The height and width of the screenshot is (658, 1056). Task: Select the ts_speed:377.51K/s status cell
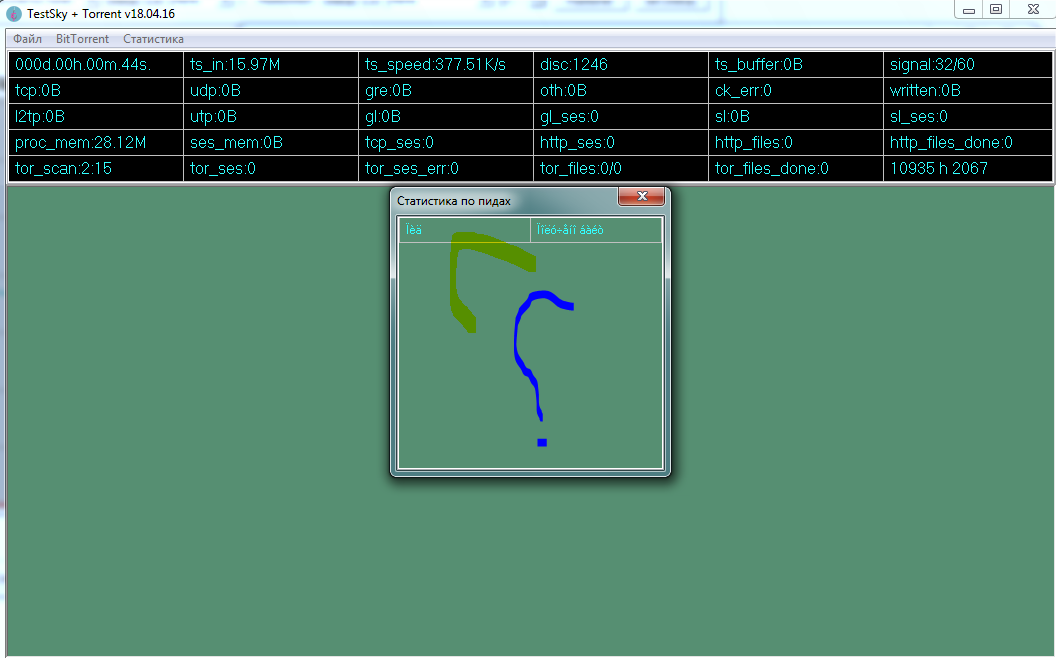click(445, 65)
